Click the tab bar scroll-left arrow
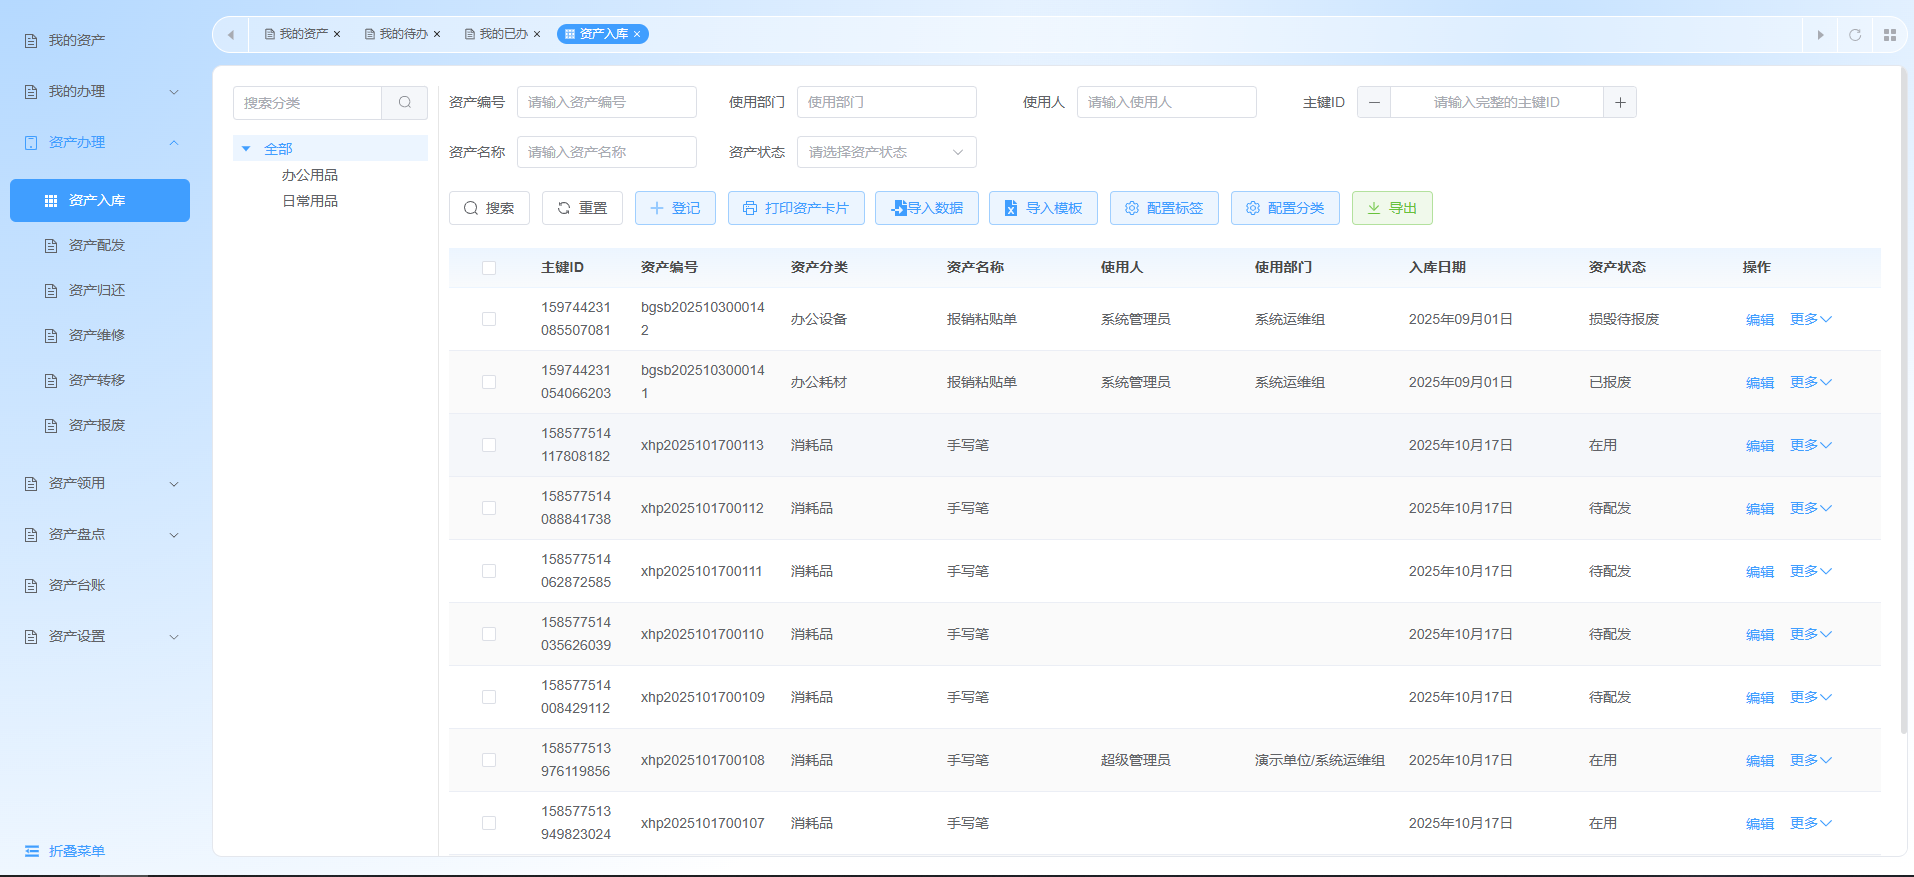The width and height of the screenshot is (1914, 877). (x=231, y=34)
